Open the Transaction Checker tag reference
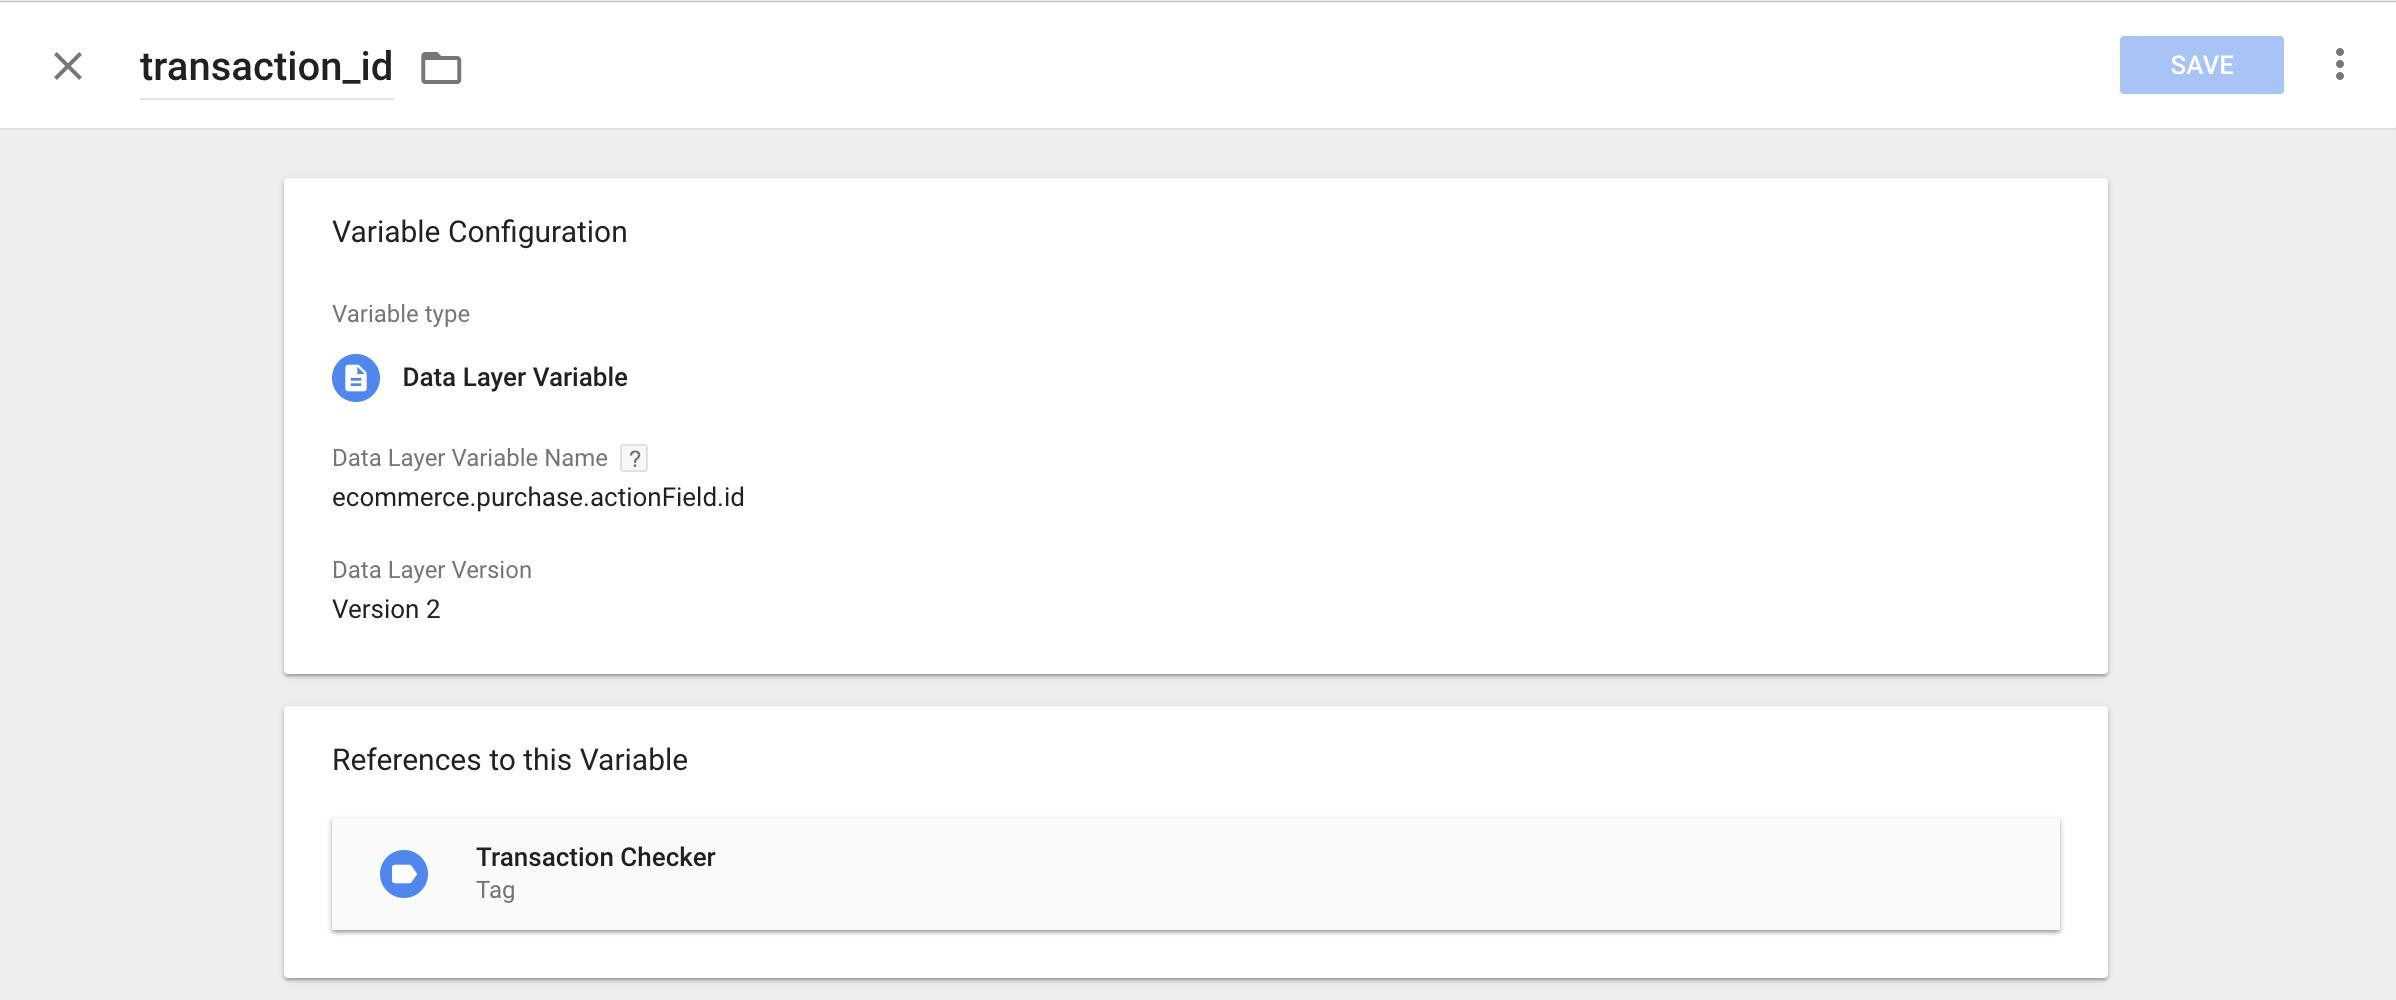The height and width of the screenshot is (1000, 2396). click(595, 857)
